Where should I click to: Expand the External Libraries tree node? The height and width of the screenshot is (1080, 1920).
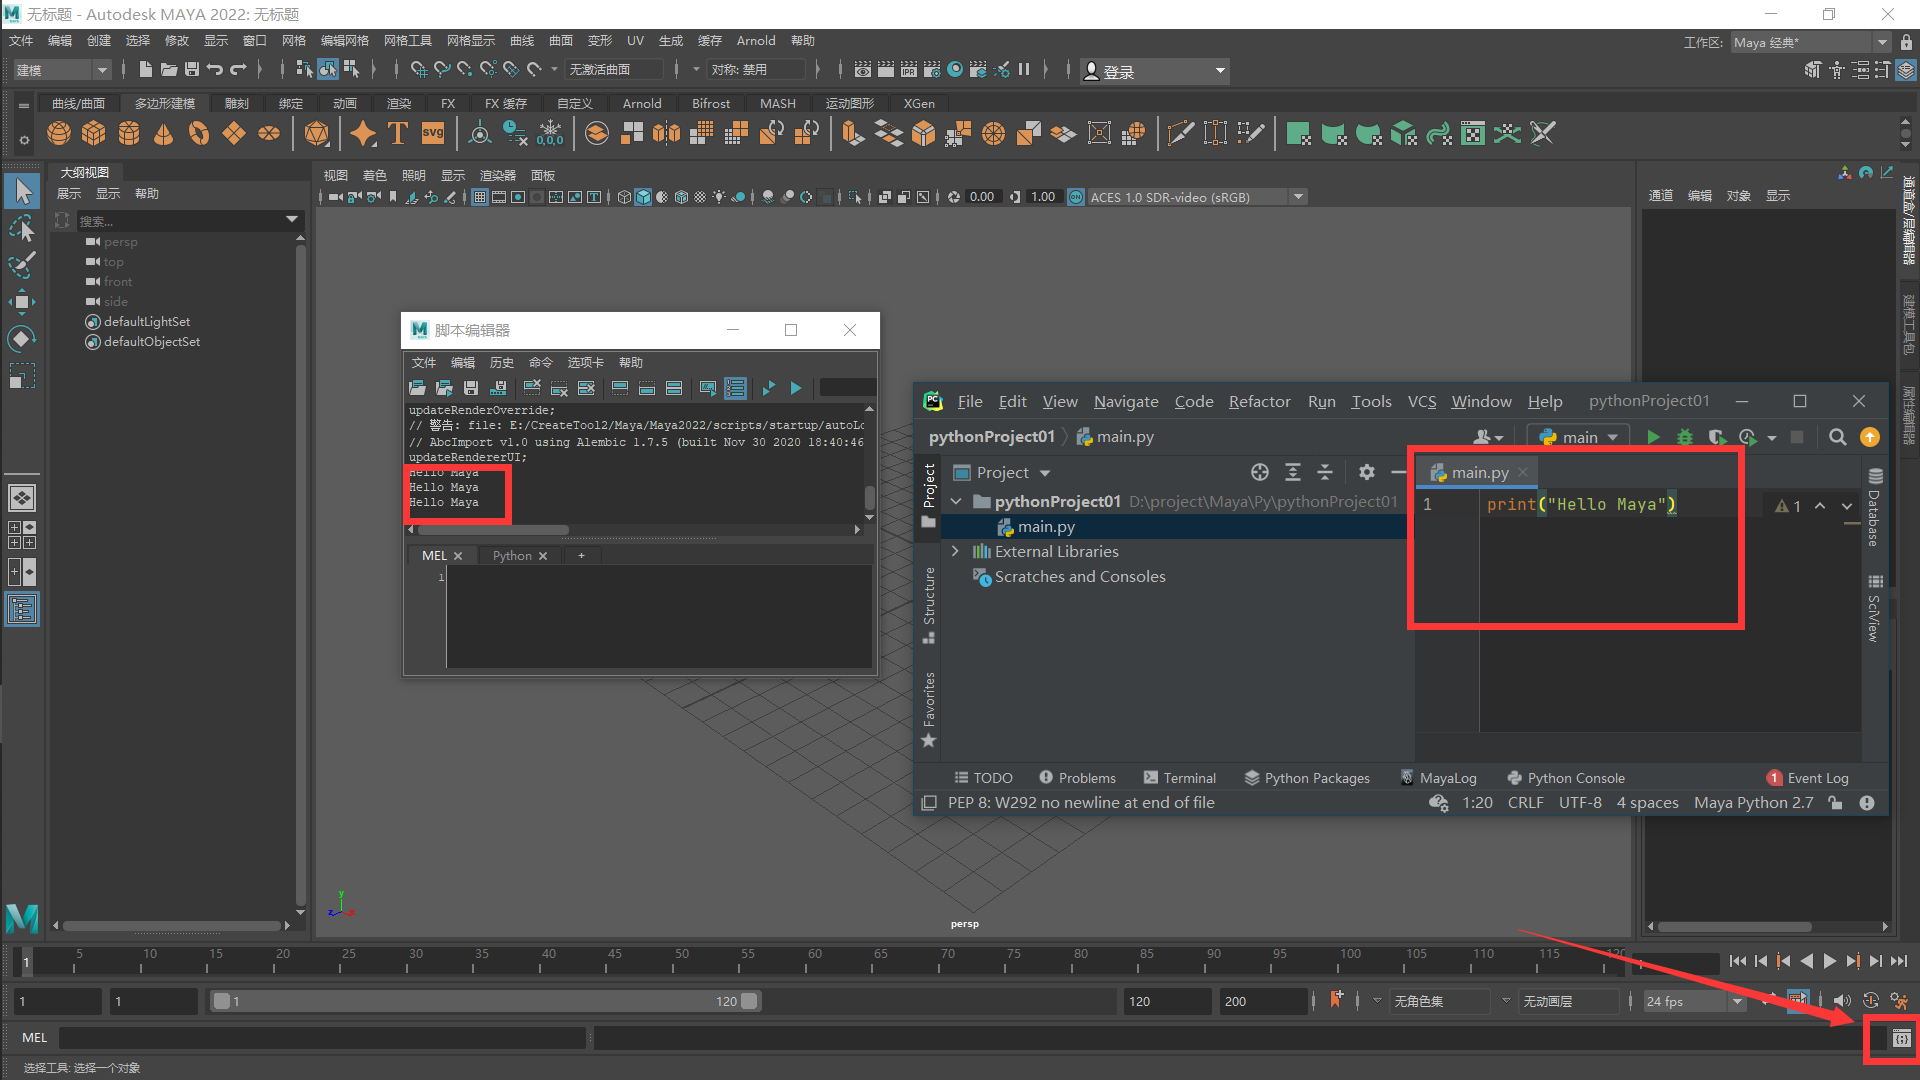coord(955,551)
